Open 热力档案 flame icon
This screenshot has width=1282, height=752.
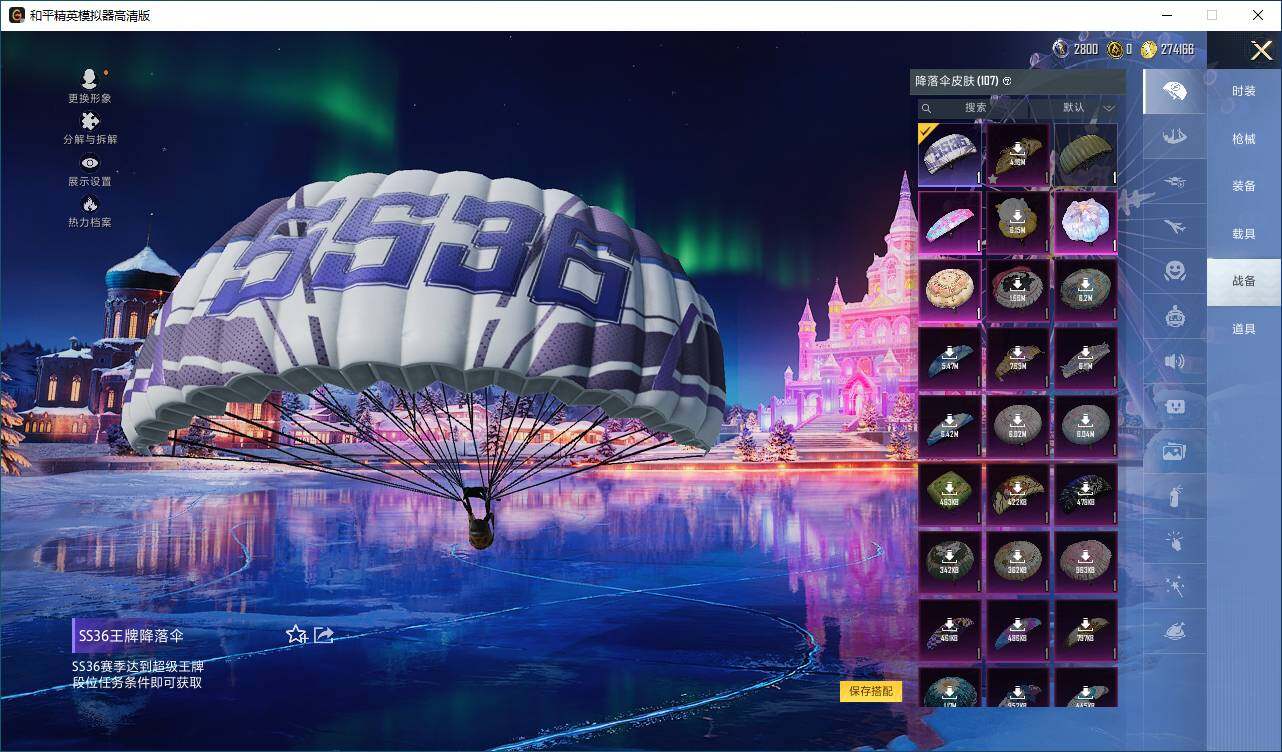90,204
